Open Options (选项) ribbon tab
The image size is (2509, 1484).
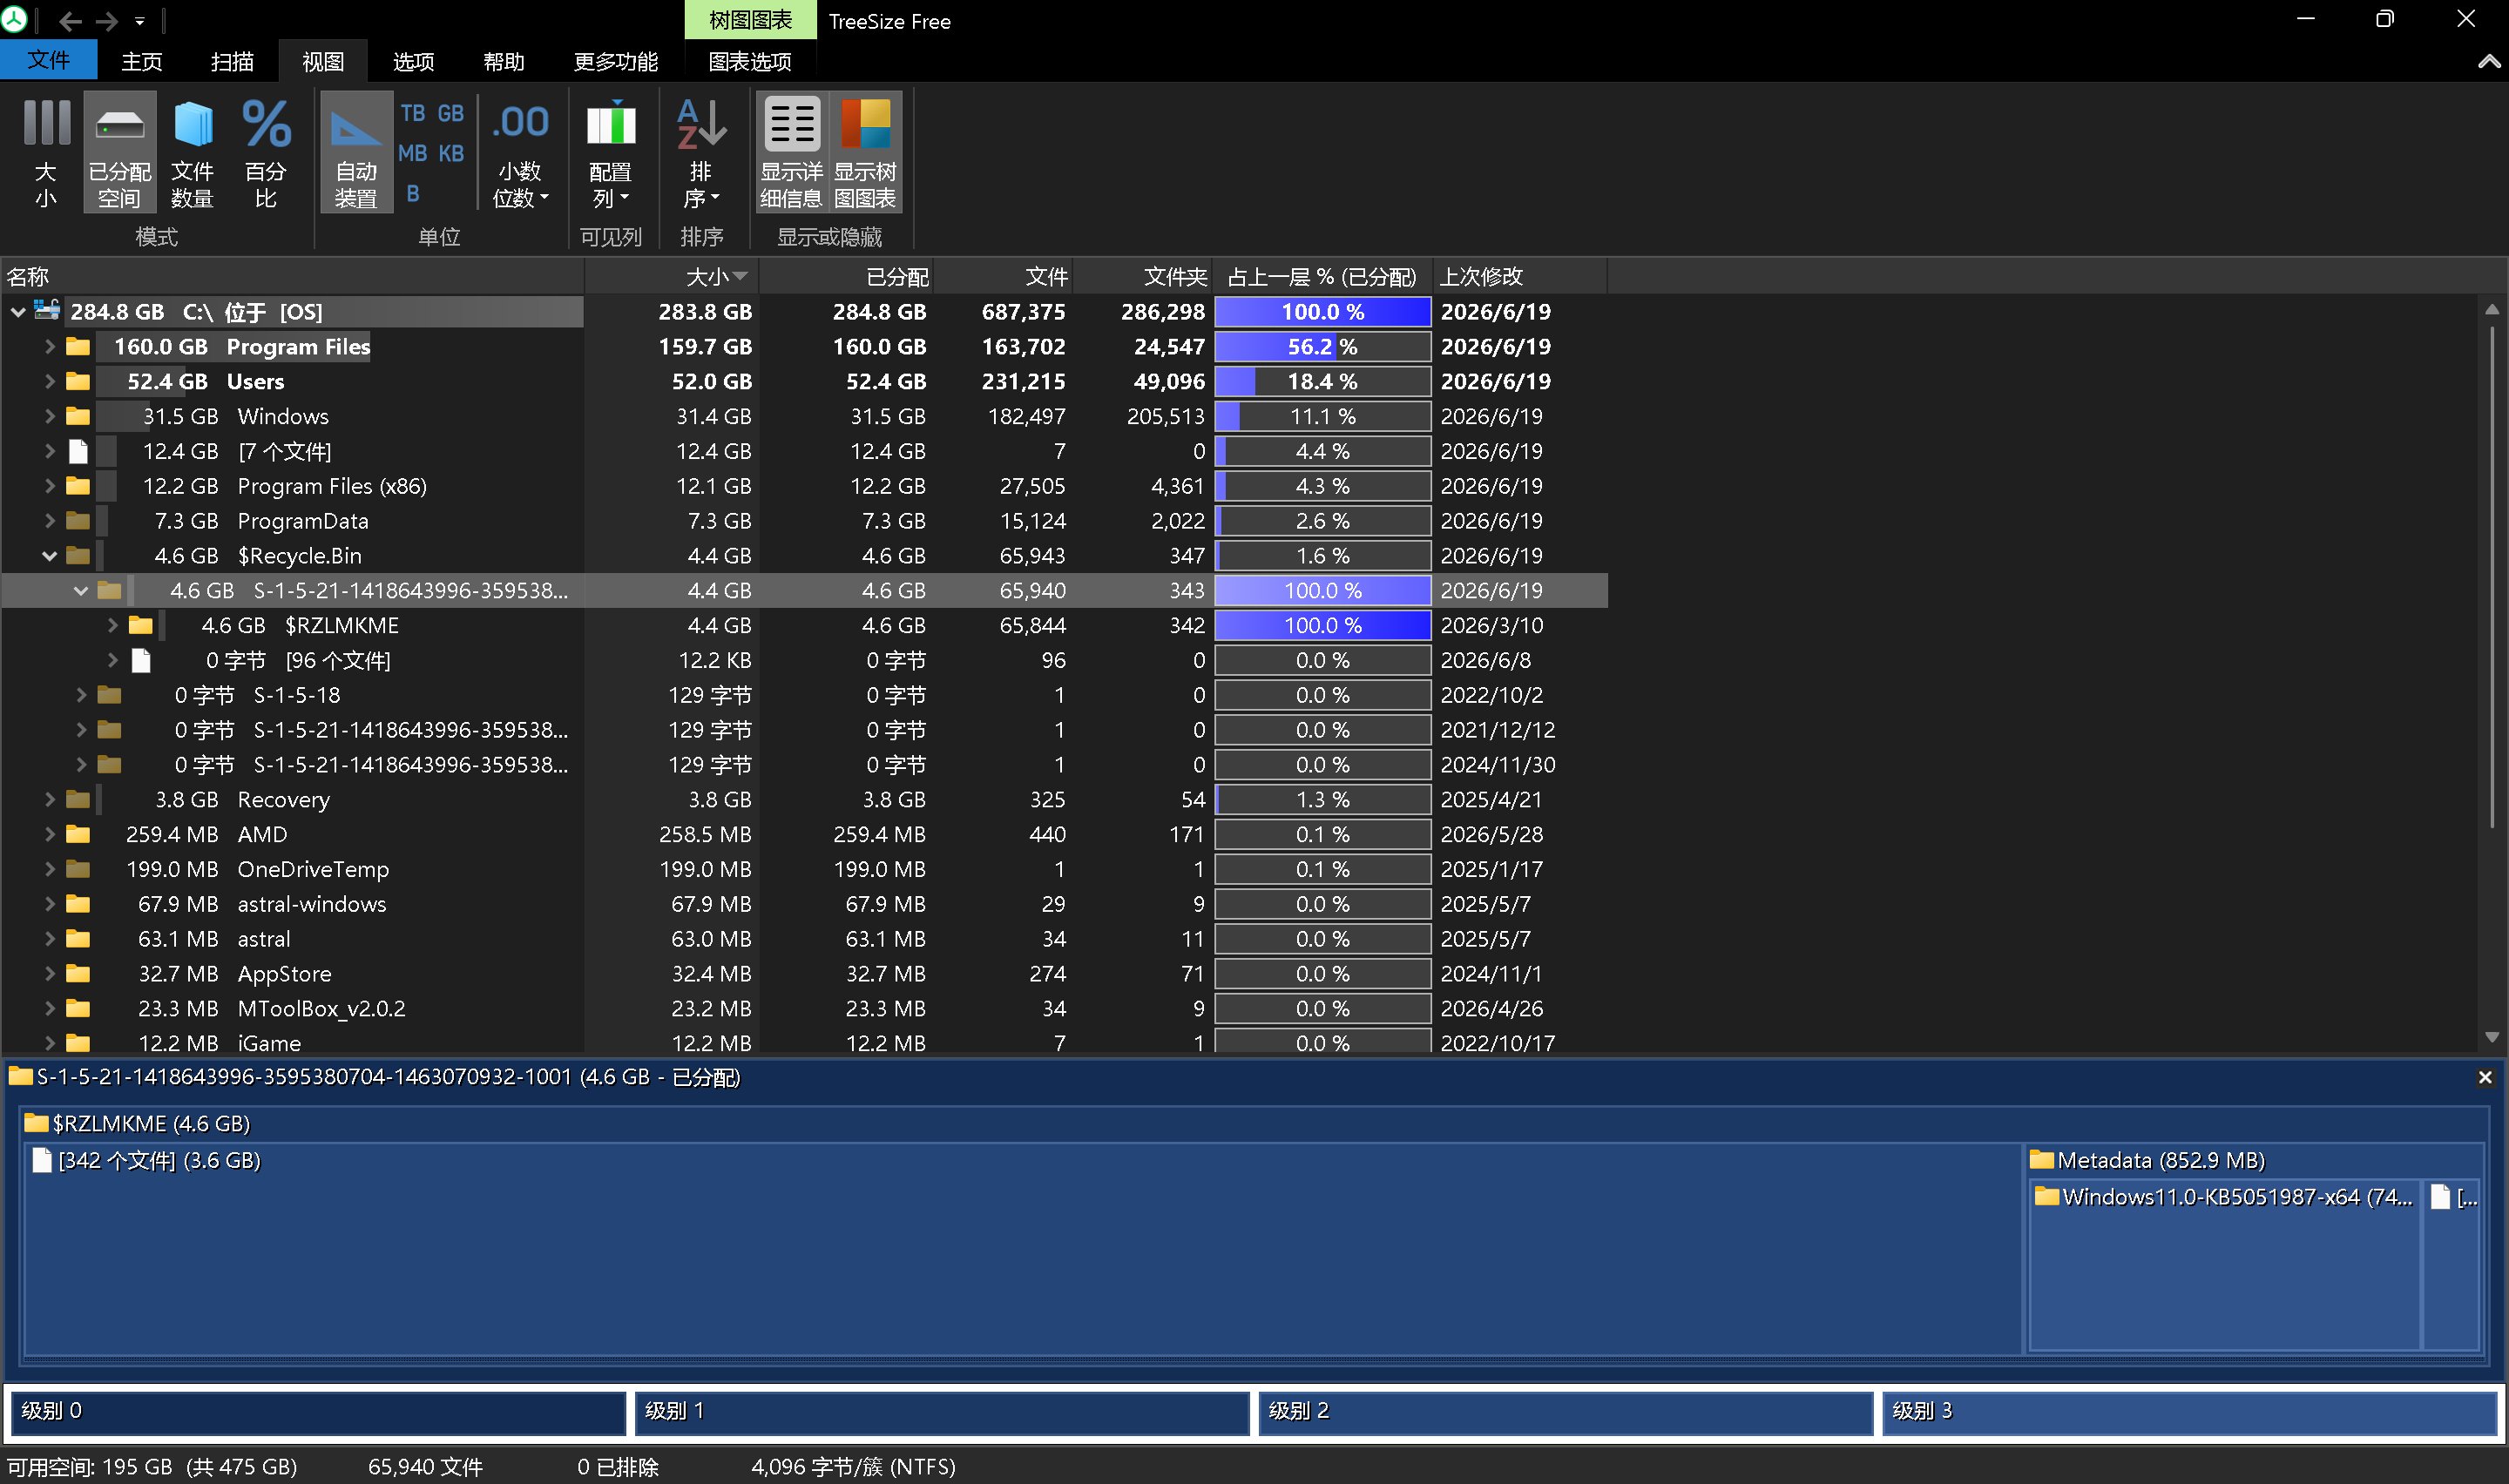click(x=413, y=61)
